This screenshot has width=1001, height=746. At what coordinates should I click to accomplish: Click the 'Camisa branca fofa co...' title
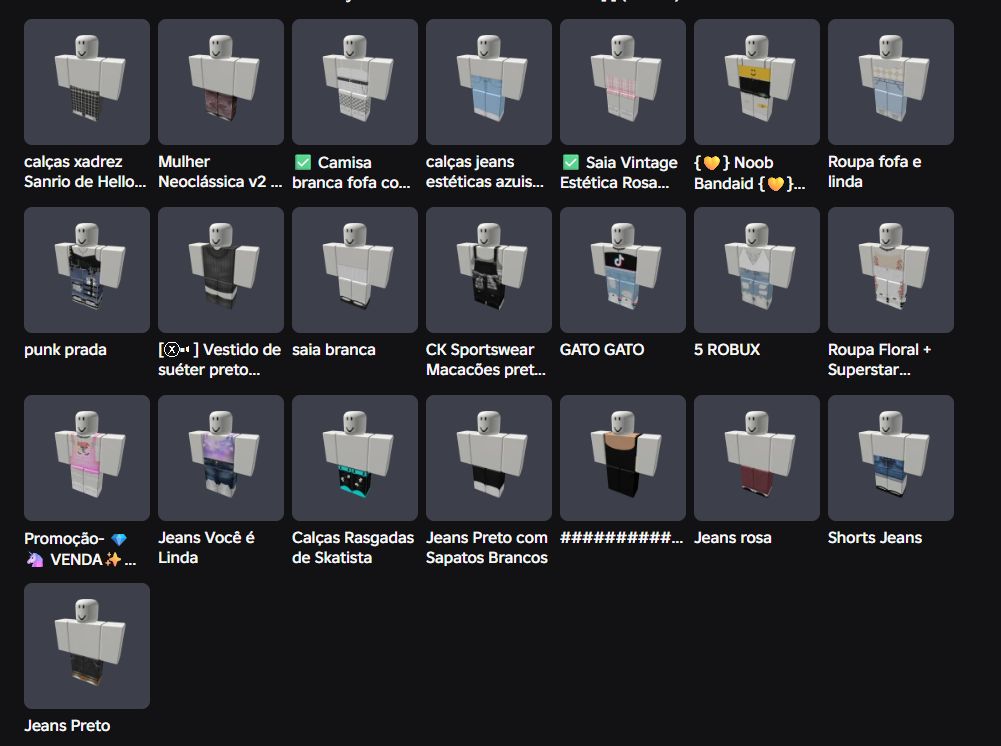pos(351,172)
